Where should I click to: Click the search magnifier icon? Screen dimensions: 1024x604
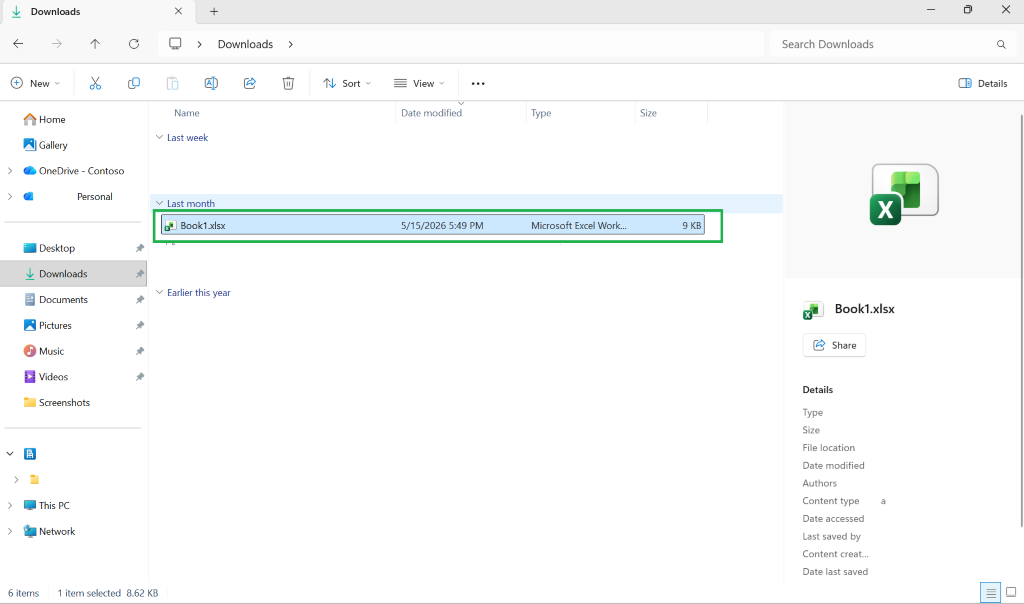click(x=1001, y=44)
